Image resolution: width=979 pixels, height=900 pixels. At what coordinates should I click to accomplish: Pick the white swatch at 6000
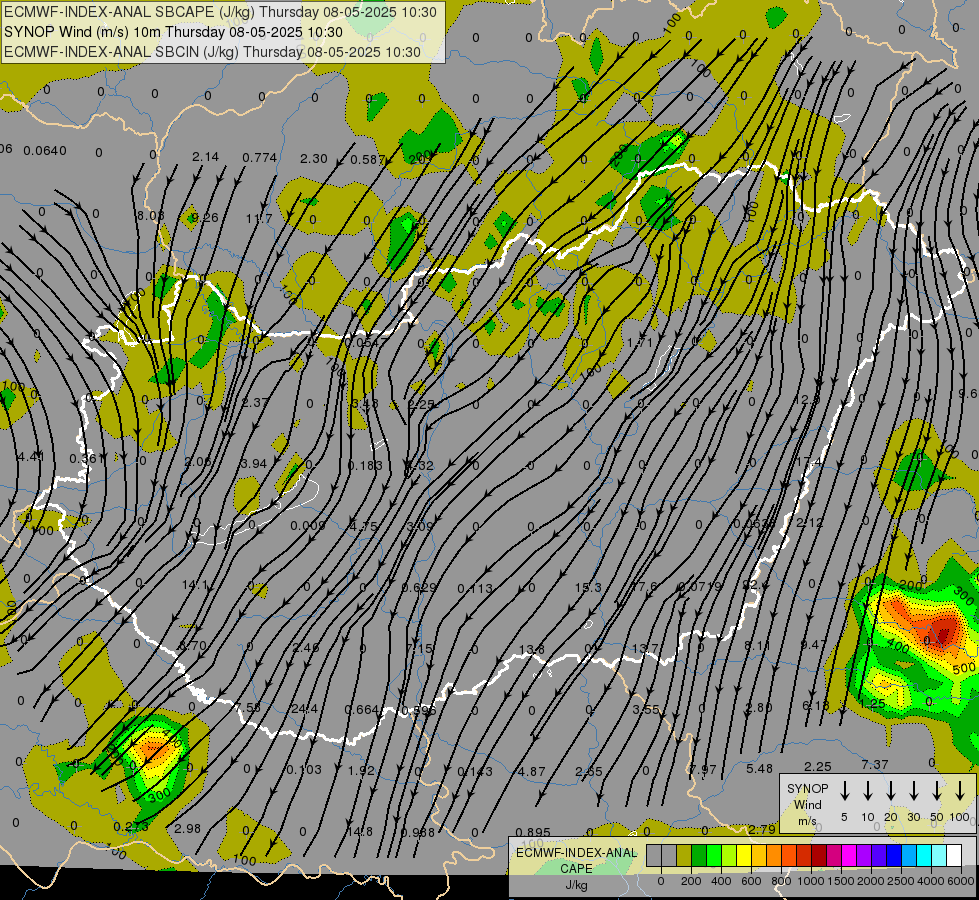[953, 856]
